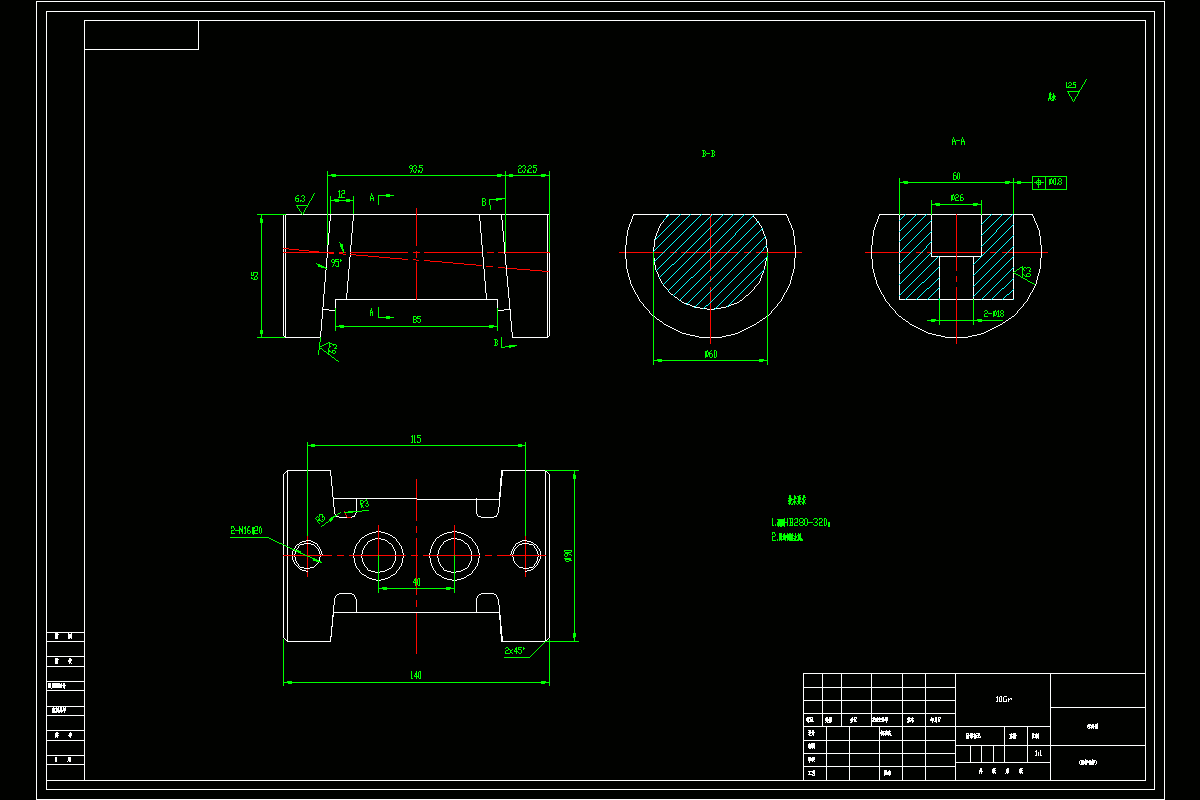Select the Ø0.8 position tolerance frame
This screenshot has width=1200, height=800.
(1050, 183)
